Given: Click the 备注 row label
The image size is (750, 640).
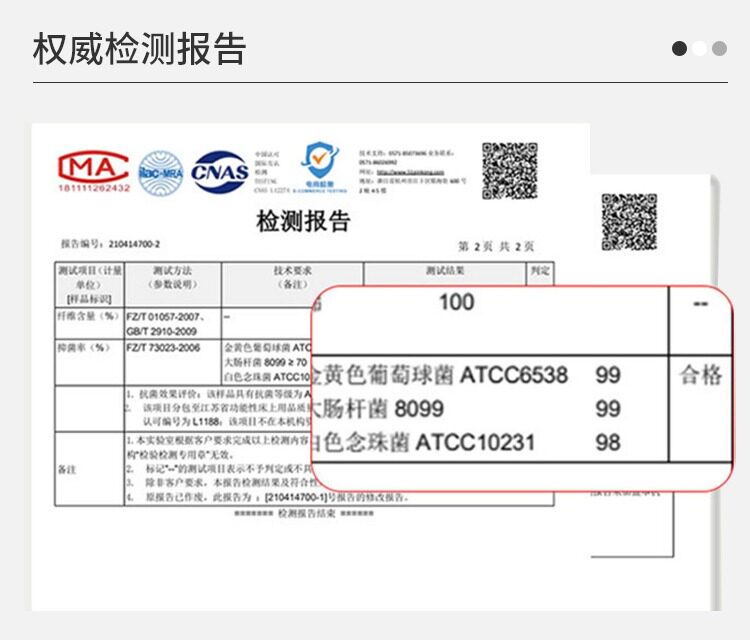Looking at the screenshot, I should tap(67, 470).
